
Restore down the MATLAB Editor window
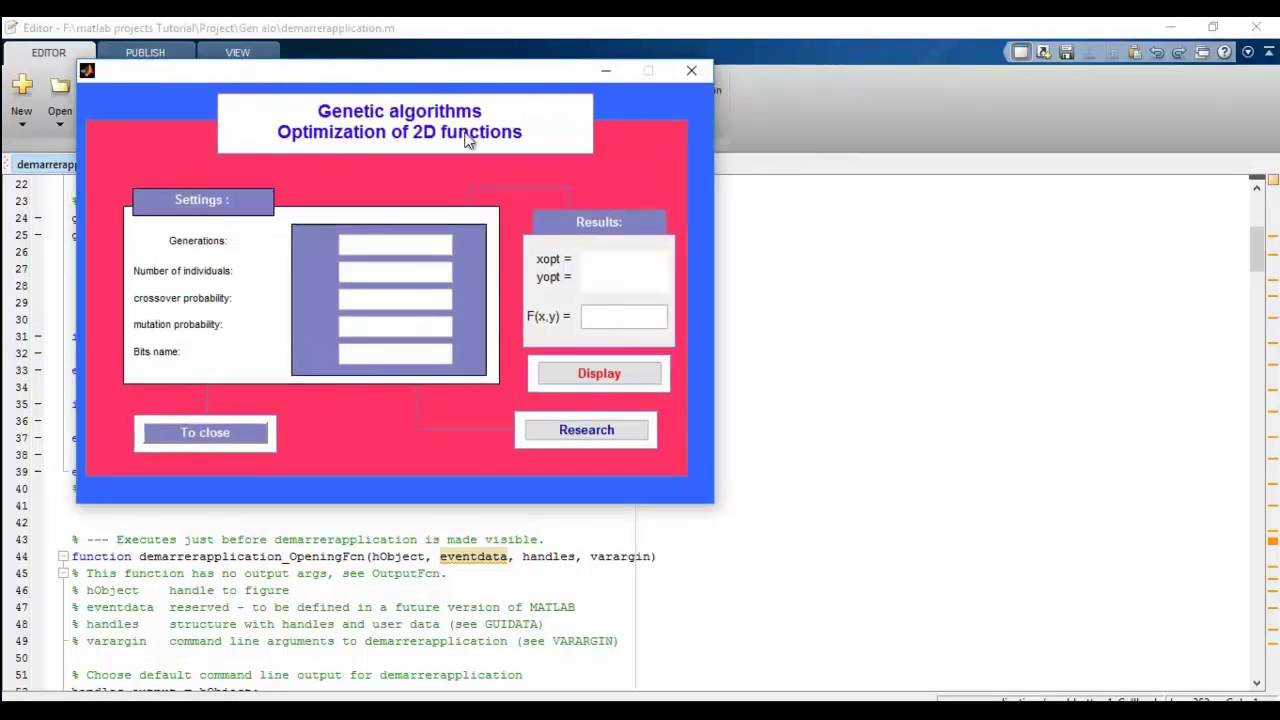1213,27
